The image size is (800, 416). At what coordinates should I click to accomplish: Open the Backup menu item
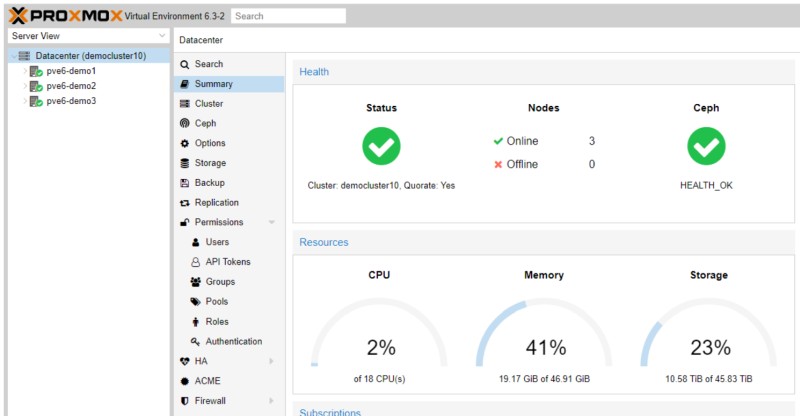(229, 183)
